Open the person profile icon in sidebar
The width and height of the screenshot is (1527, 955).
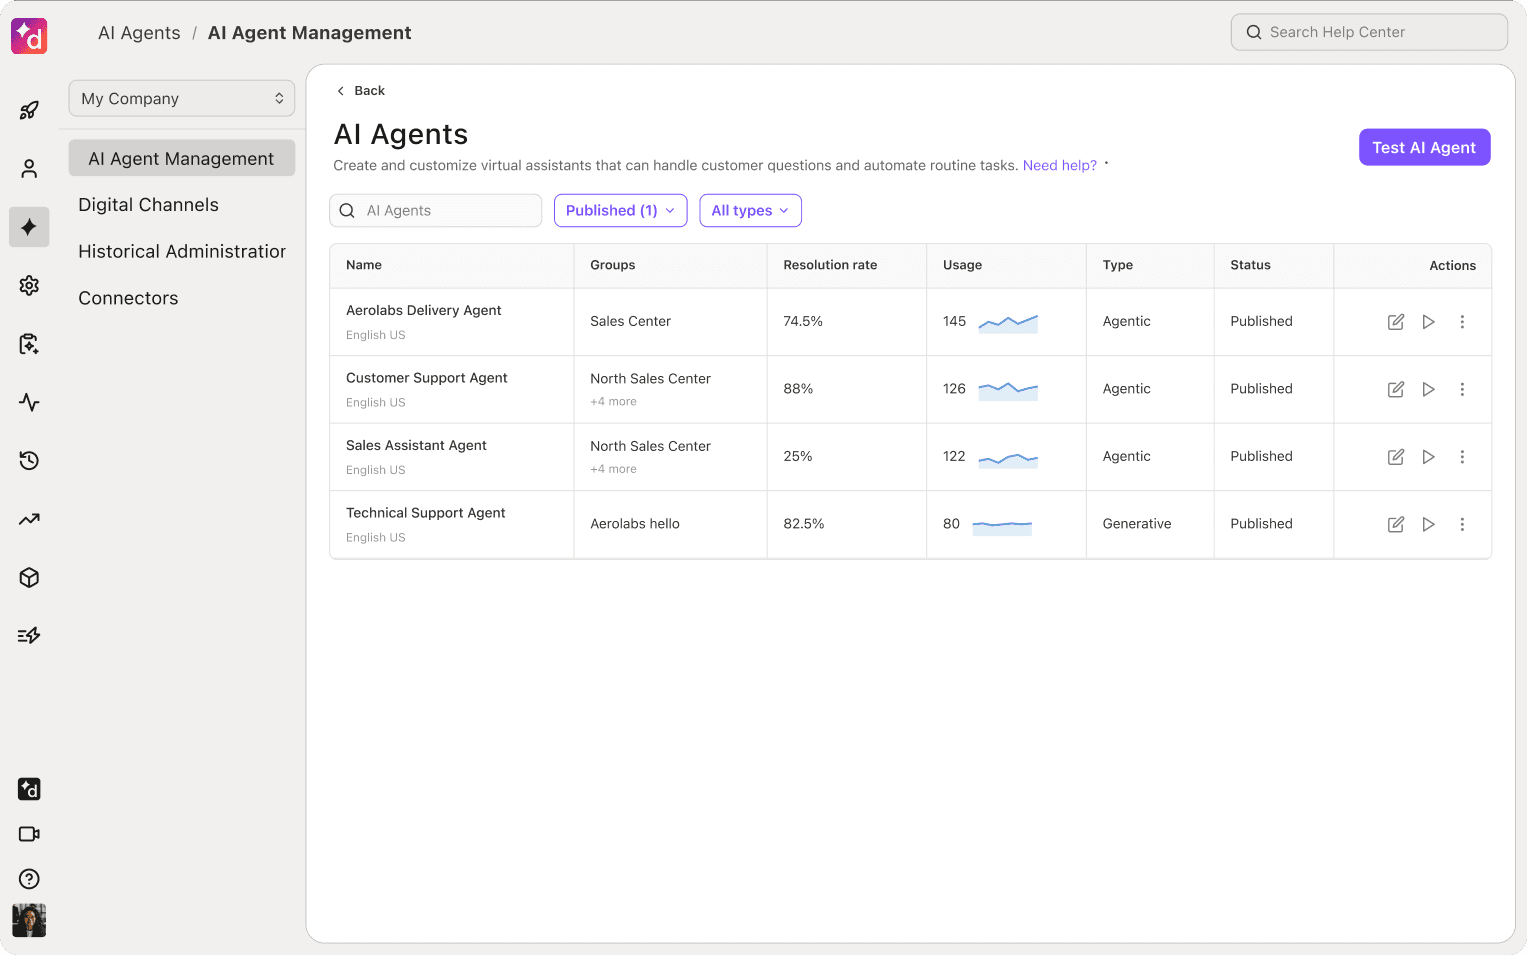(29, 169)
